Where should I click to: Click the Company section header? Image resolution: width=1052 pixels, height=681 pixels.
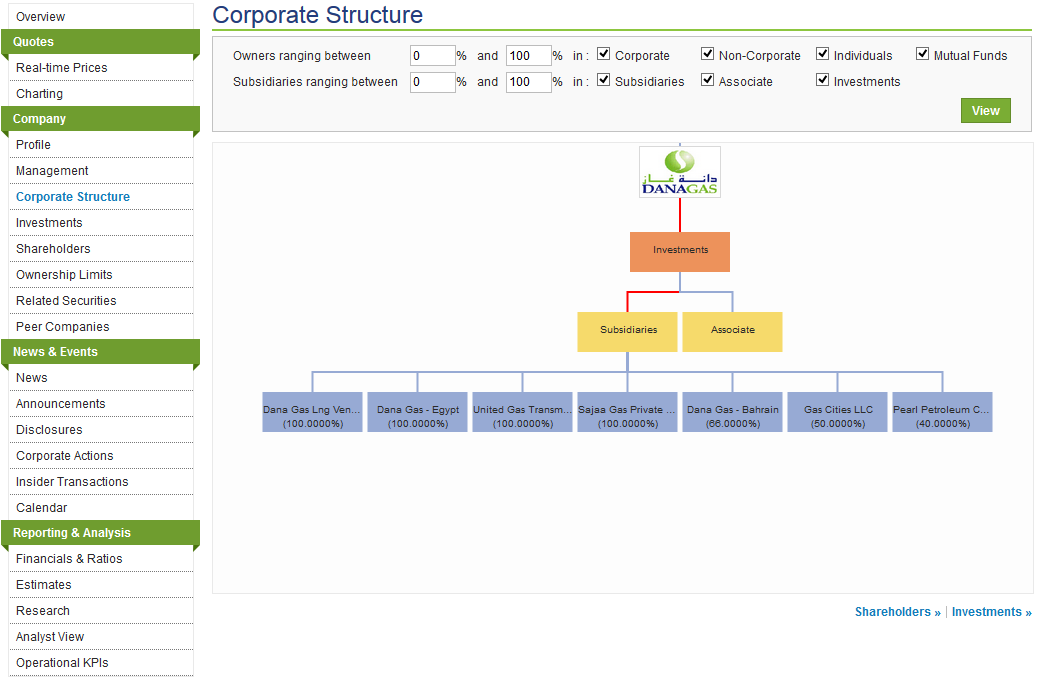(x=101, y=119)
